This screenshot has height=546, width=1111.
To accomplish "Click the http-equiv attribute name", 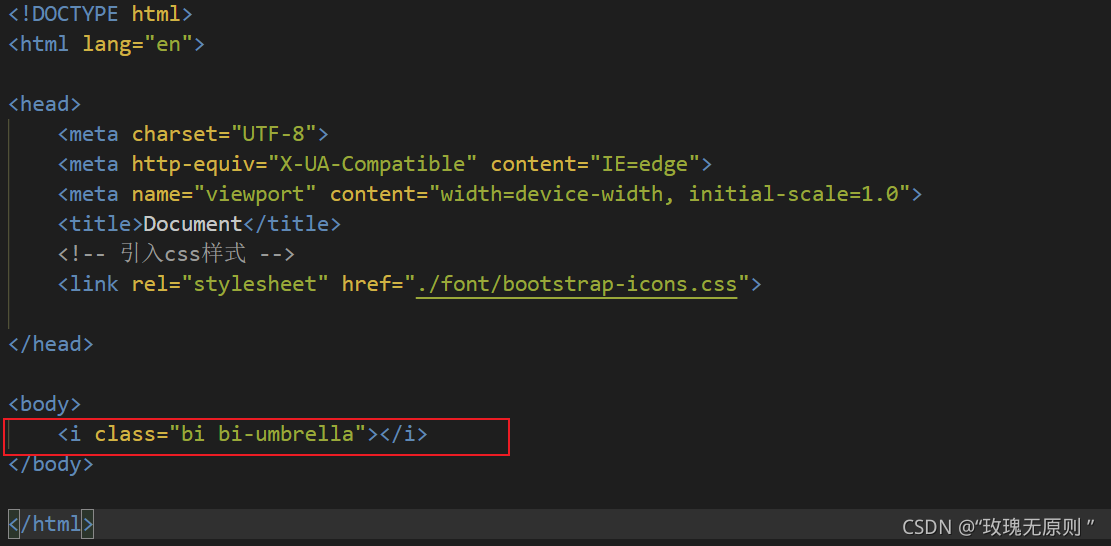I will click(x=193, y=164).
